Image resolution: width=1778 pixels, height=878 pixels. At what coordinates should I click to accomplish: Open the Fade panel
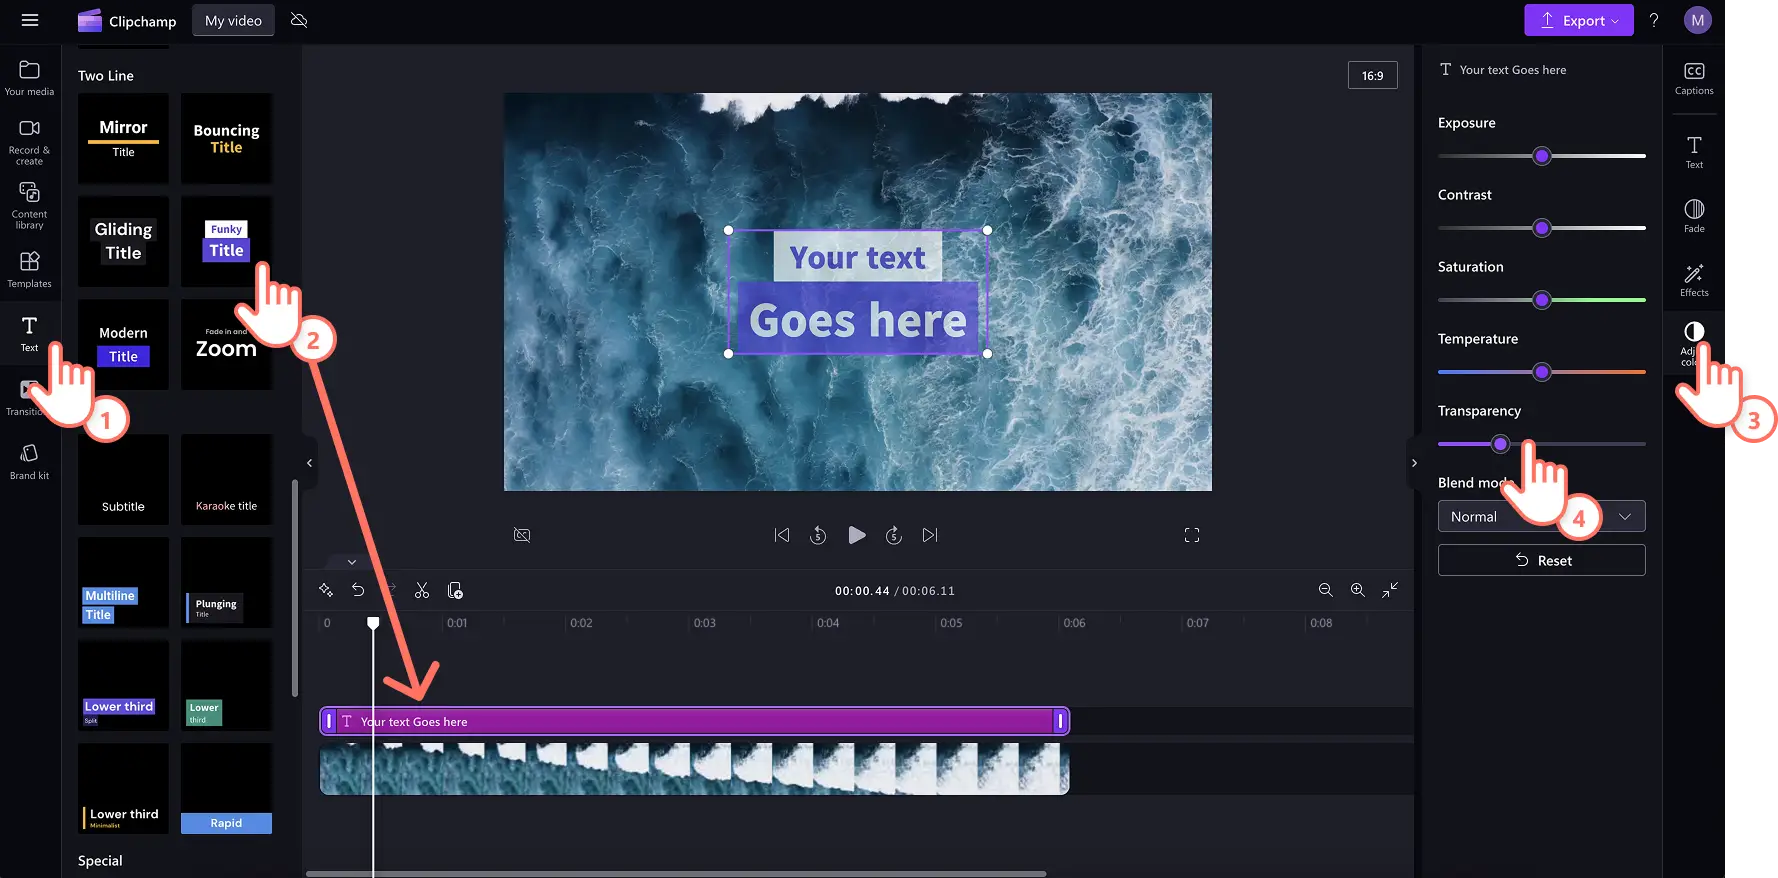[x=1693, y=216]
